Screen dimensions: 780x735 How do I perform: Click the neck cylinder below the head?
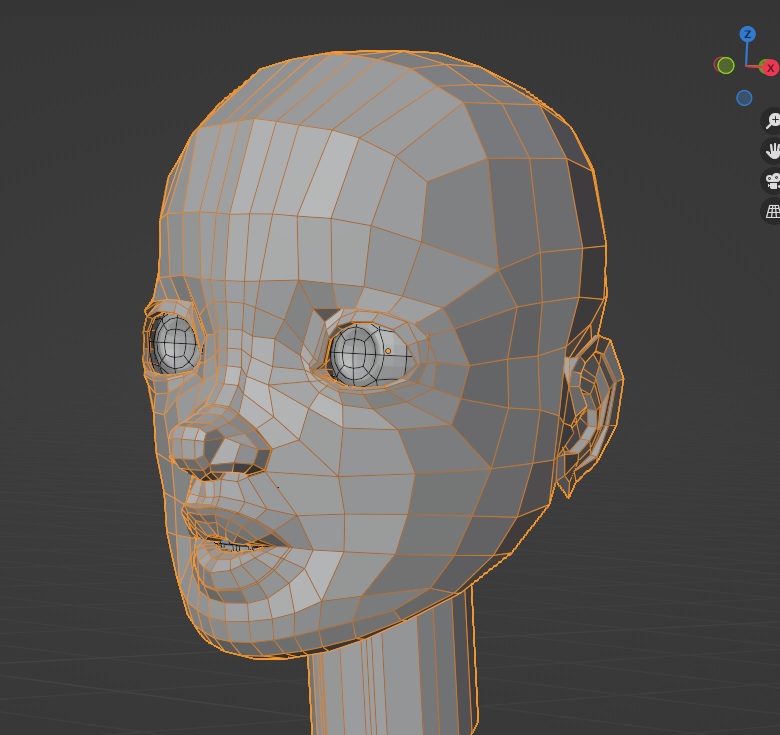(x=390, y=680)
